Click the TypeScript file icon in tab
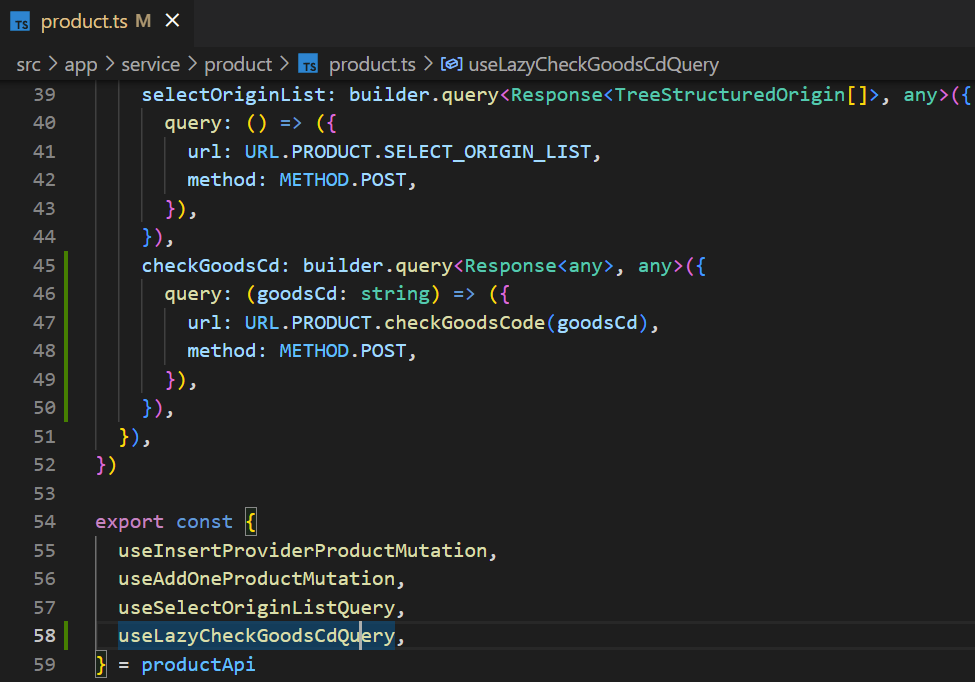 [20, 22]
